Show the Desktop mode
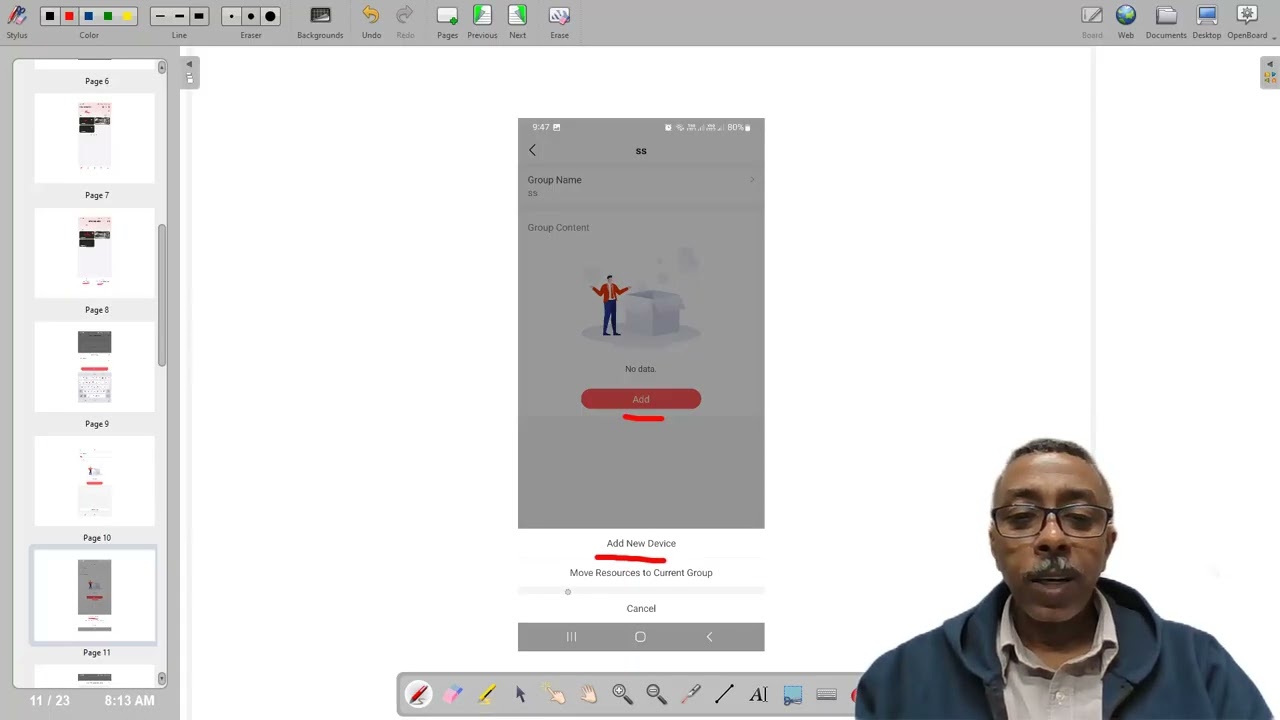The height and width of the screenshot is (720, 1280). 1207,21
